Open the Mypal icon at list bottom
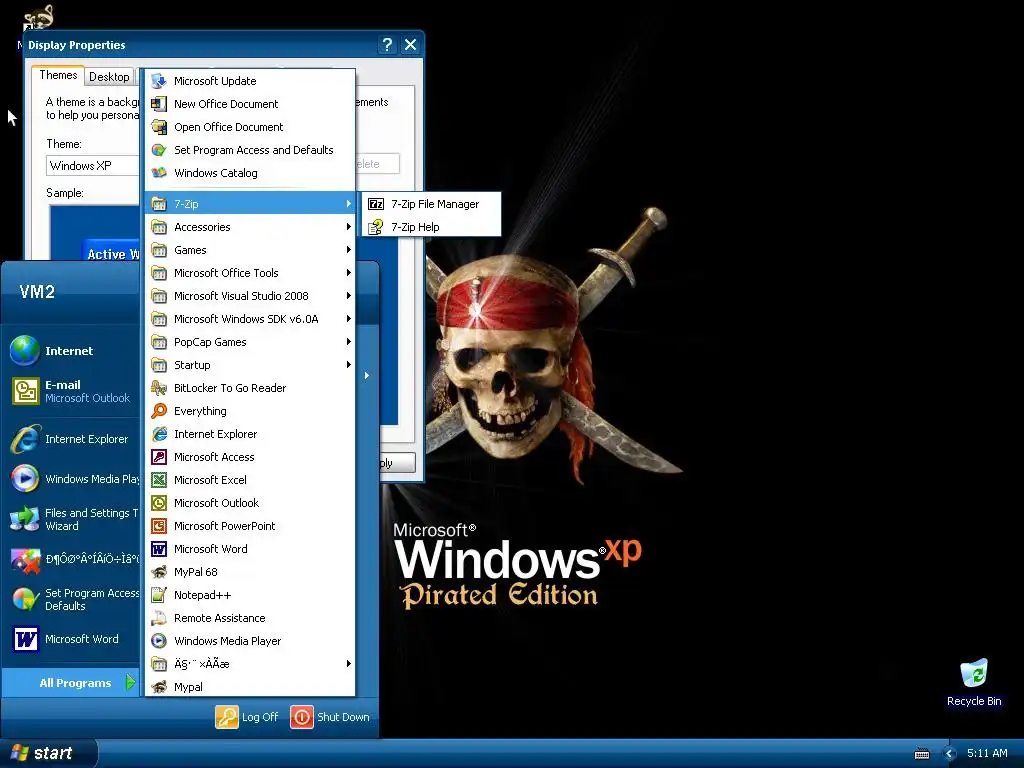Viewport: 1024px width, 768px height. coord(159,687)
